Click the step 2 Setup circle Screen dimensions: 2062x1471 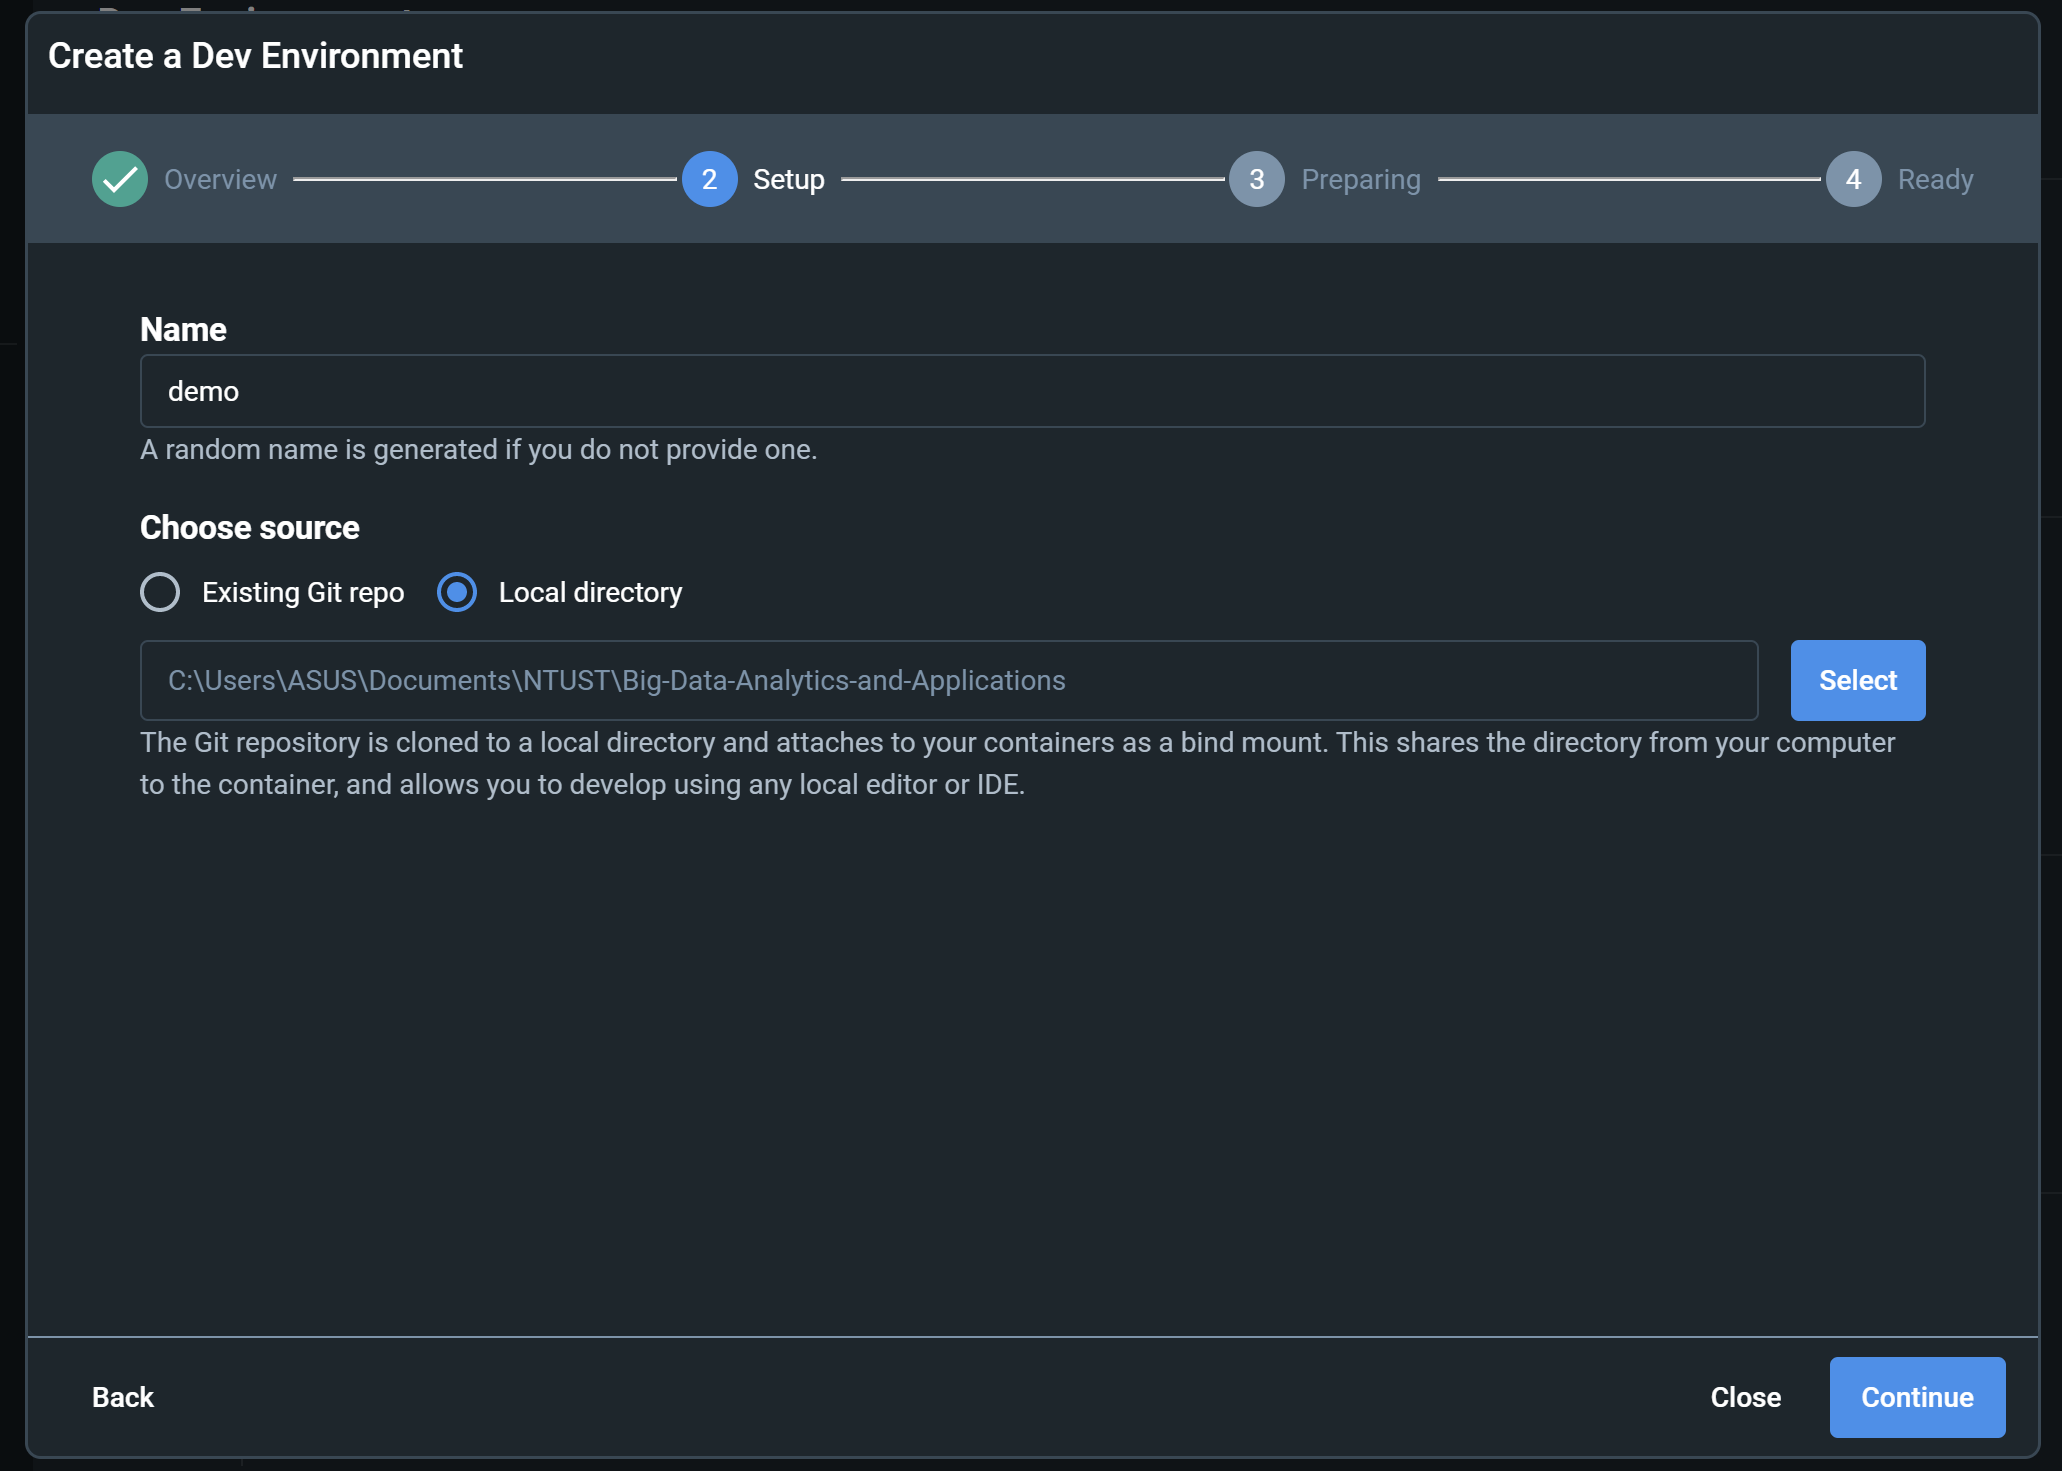(709, 179)
